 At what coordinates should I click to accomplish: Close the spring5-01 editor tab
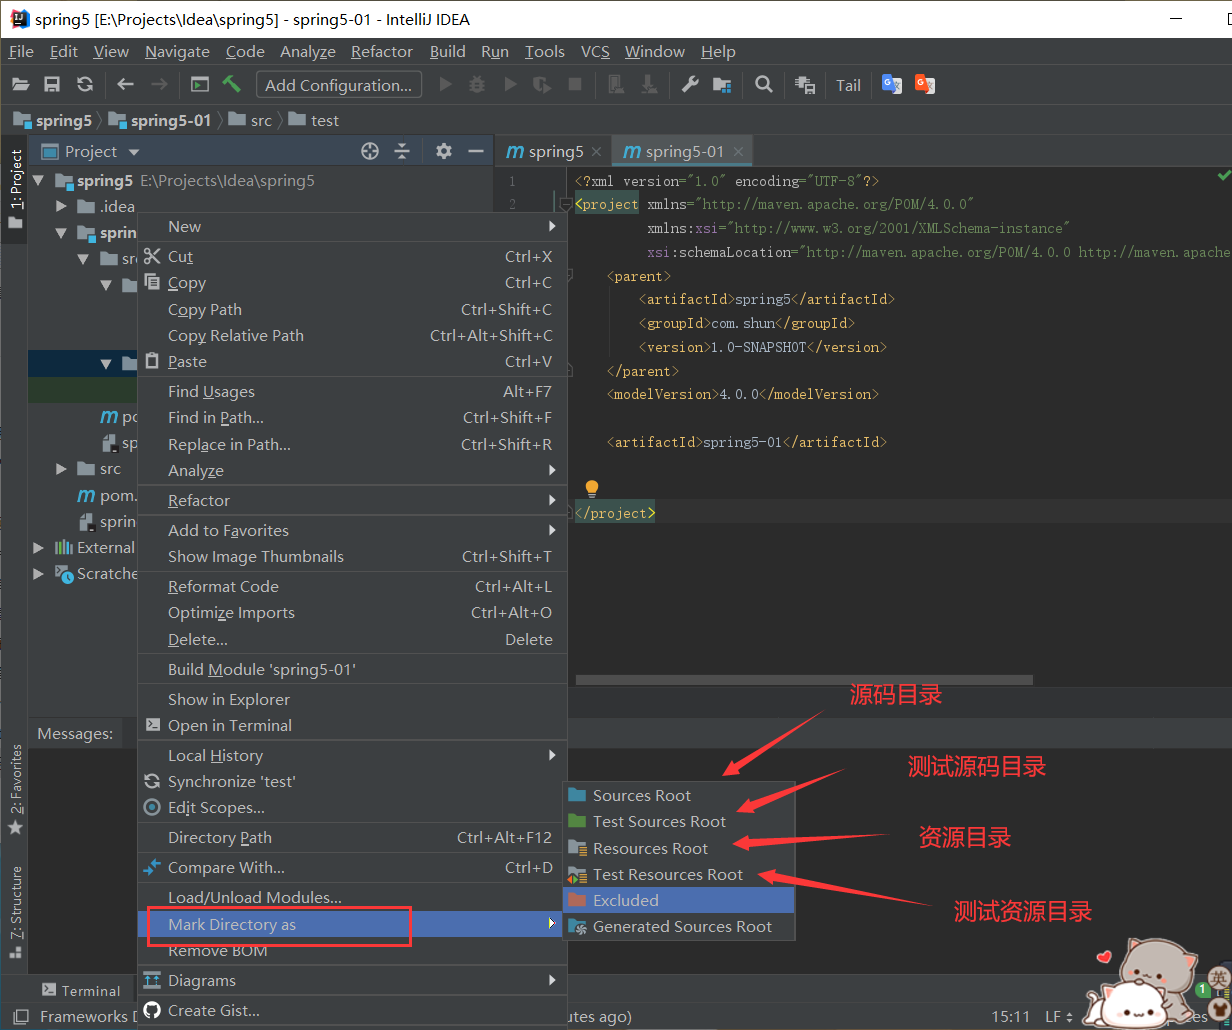[738, 152]
